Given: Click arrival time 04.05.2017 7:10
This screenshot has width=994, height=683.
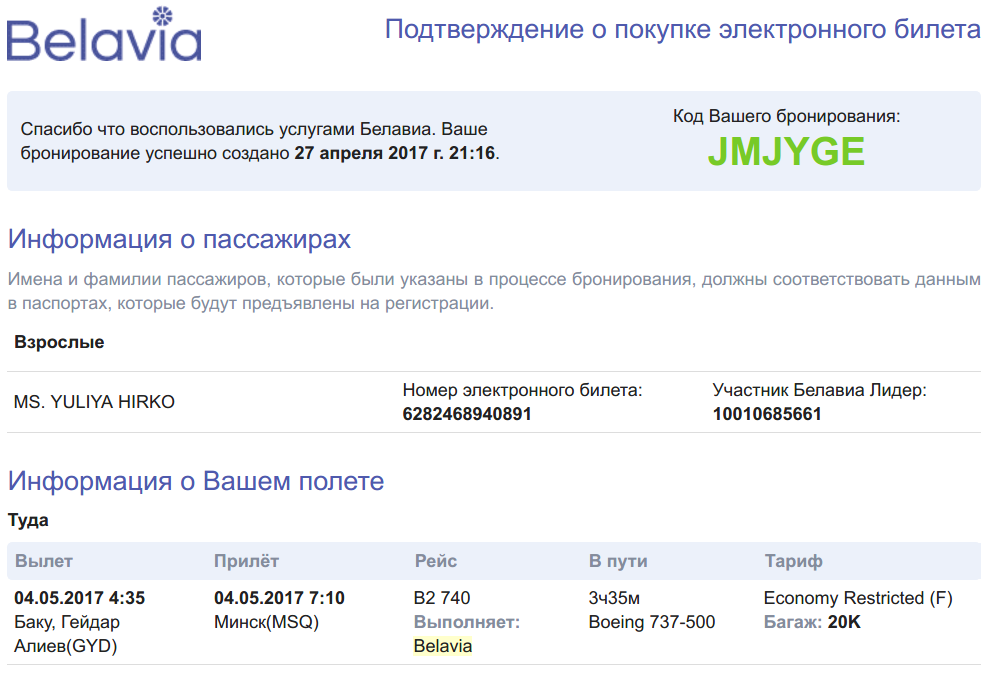Looking at the screenshot, I should coord(279,598).
